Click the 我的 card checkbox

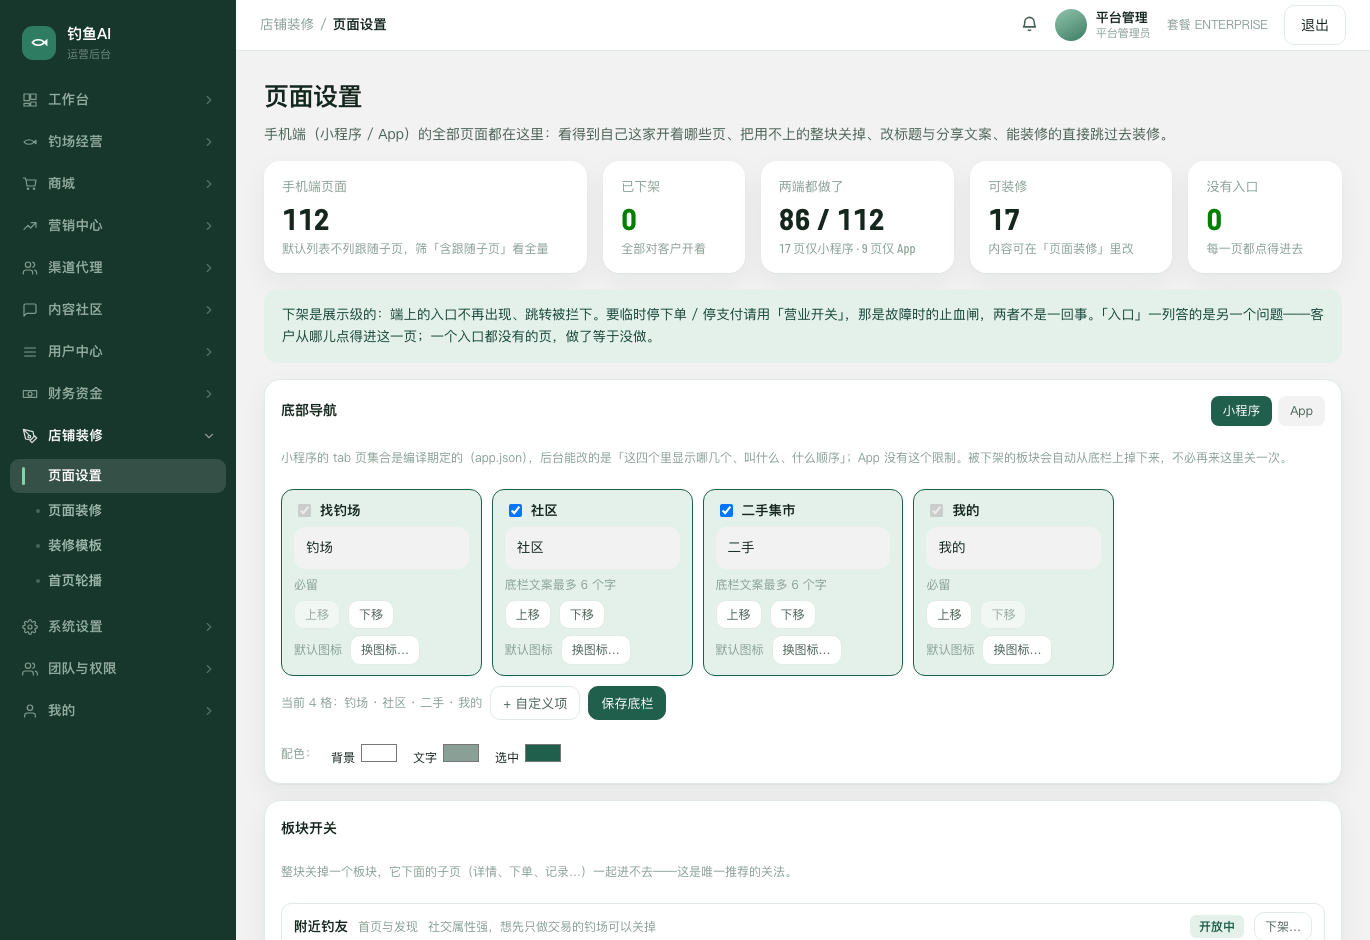[937, 511]
